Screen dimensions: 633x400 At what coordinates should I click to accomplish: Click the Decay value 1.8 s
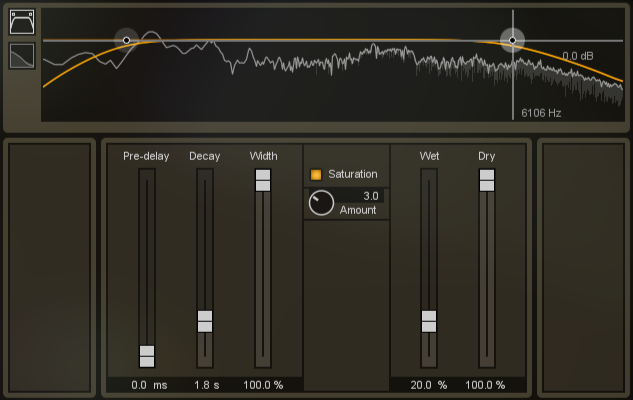click(207, 385)
